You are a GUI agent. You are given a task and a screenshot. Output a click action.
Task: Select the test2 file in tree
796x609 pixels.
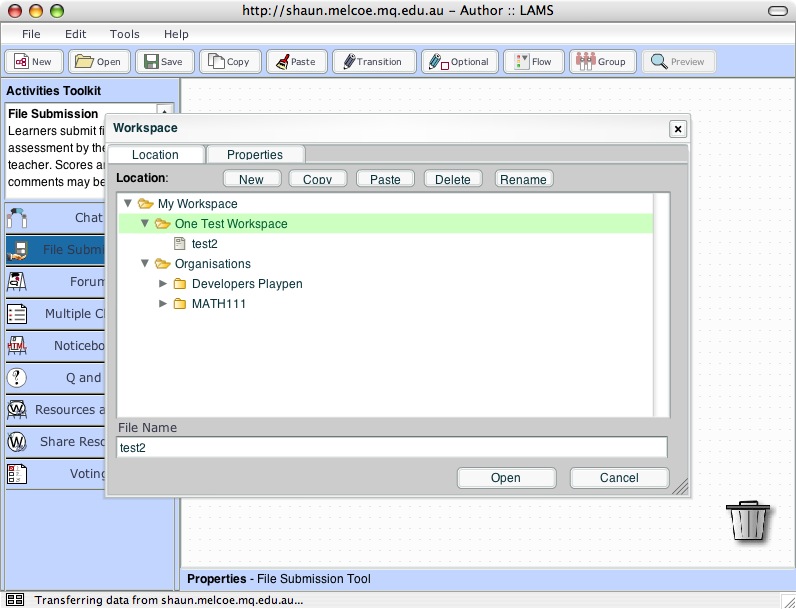point(204,244)
